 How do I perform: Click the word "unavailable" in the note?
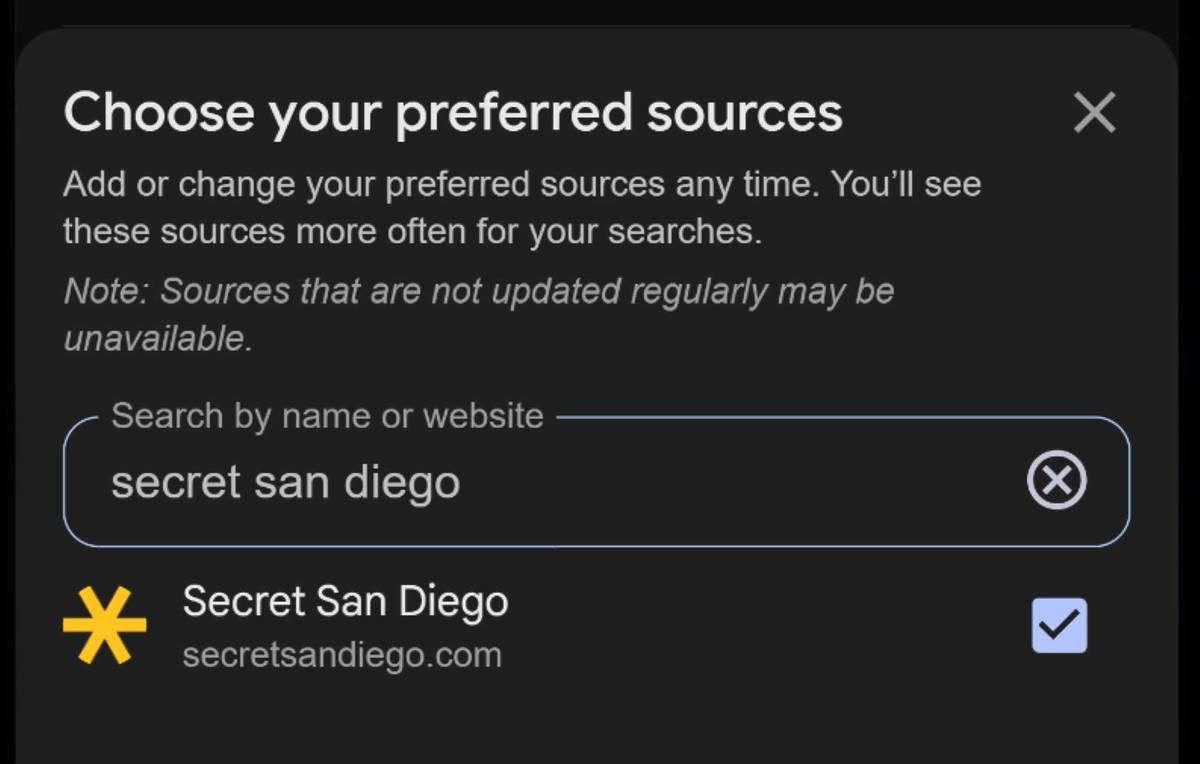point(155,338)
